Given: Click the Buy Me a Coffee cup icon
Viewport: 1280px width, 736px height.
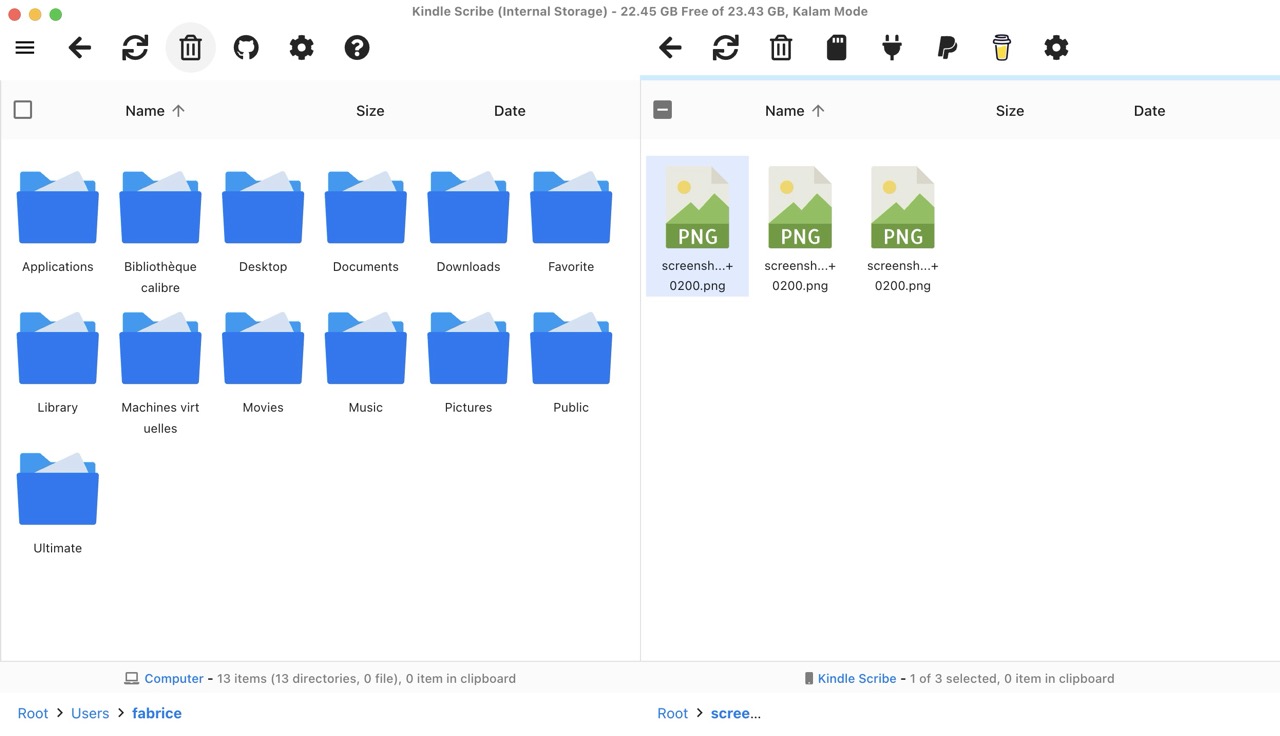Looking at the screenshot, I should point(1002,47).
